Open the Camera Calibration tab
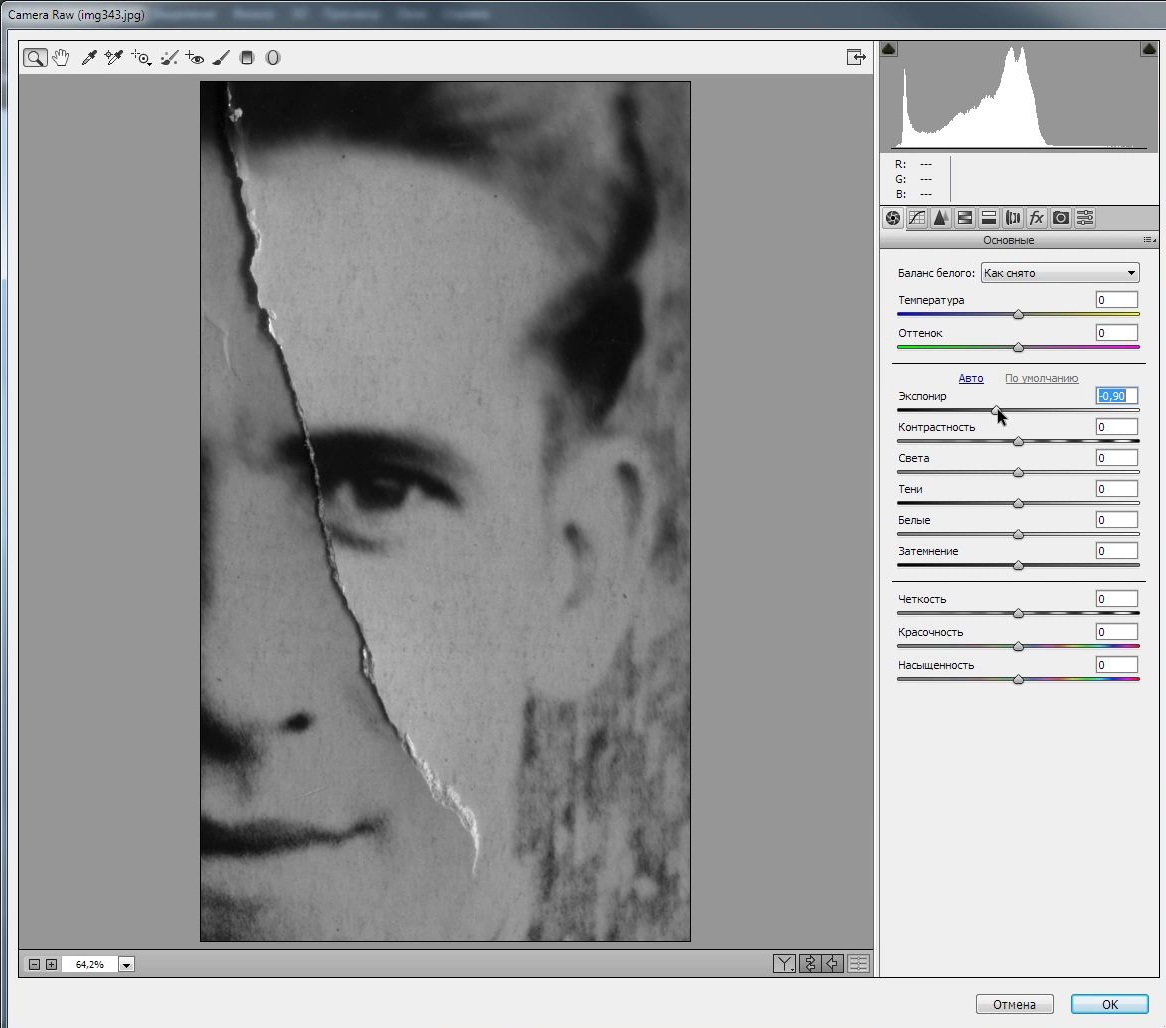 [1061, 218]
